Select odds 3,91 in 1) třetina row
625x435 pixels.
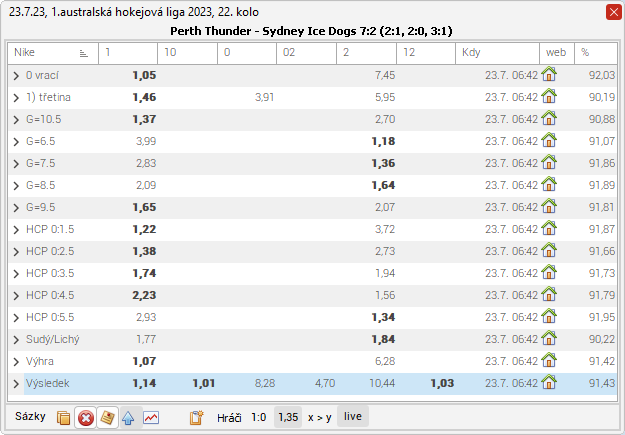coord(264,97)
